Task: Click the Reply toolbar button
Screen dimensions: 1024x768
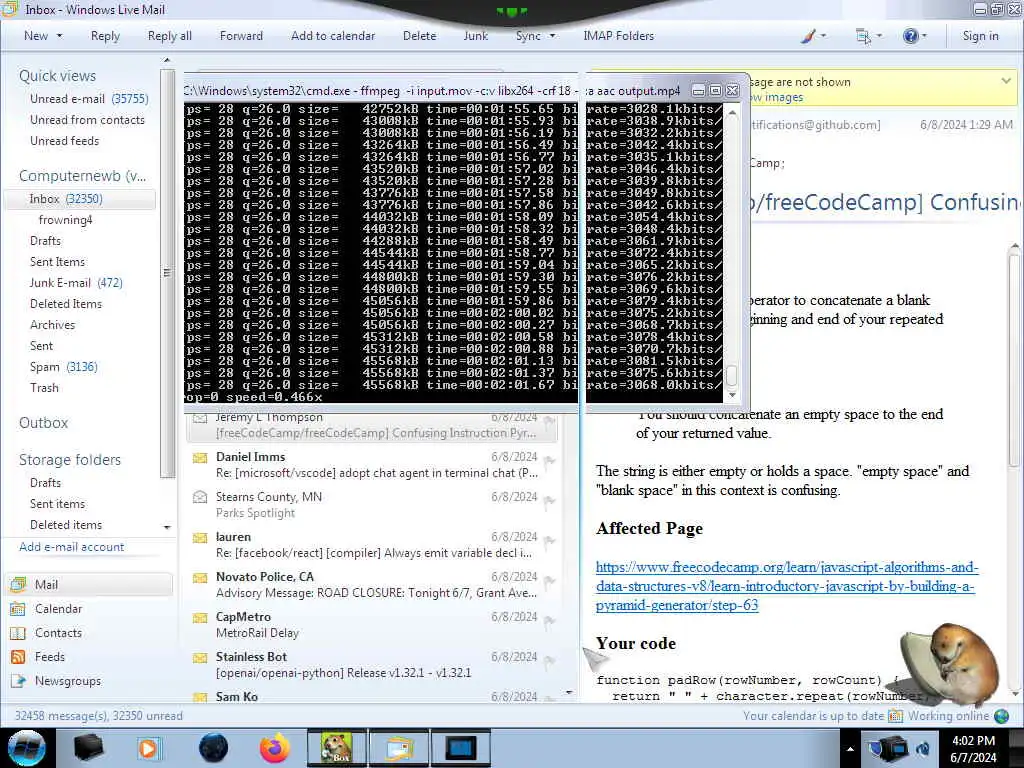Action: 105,36
